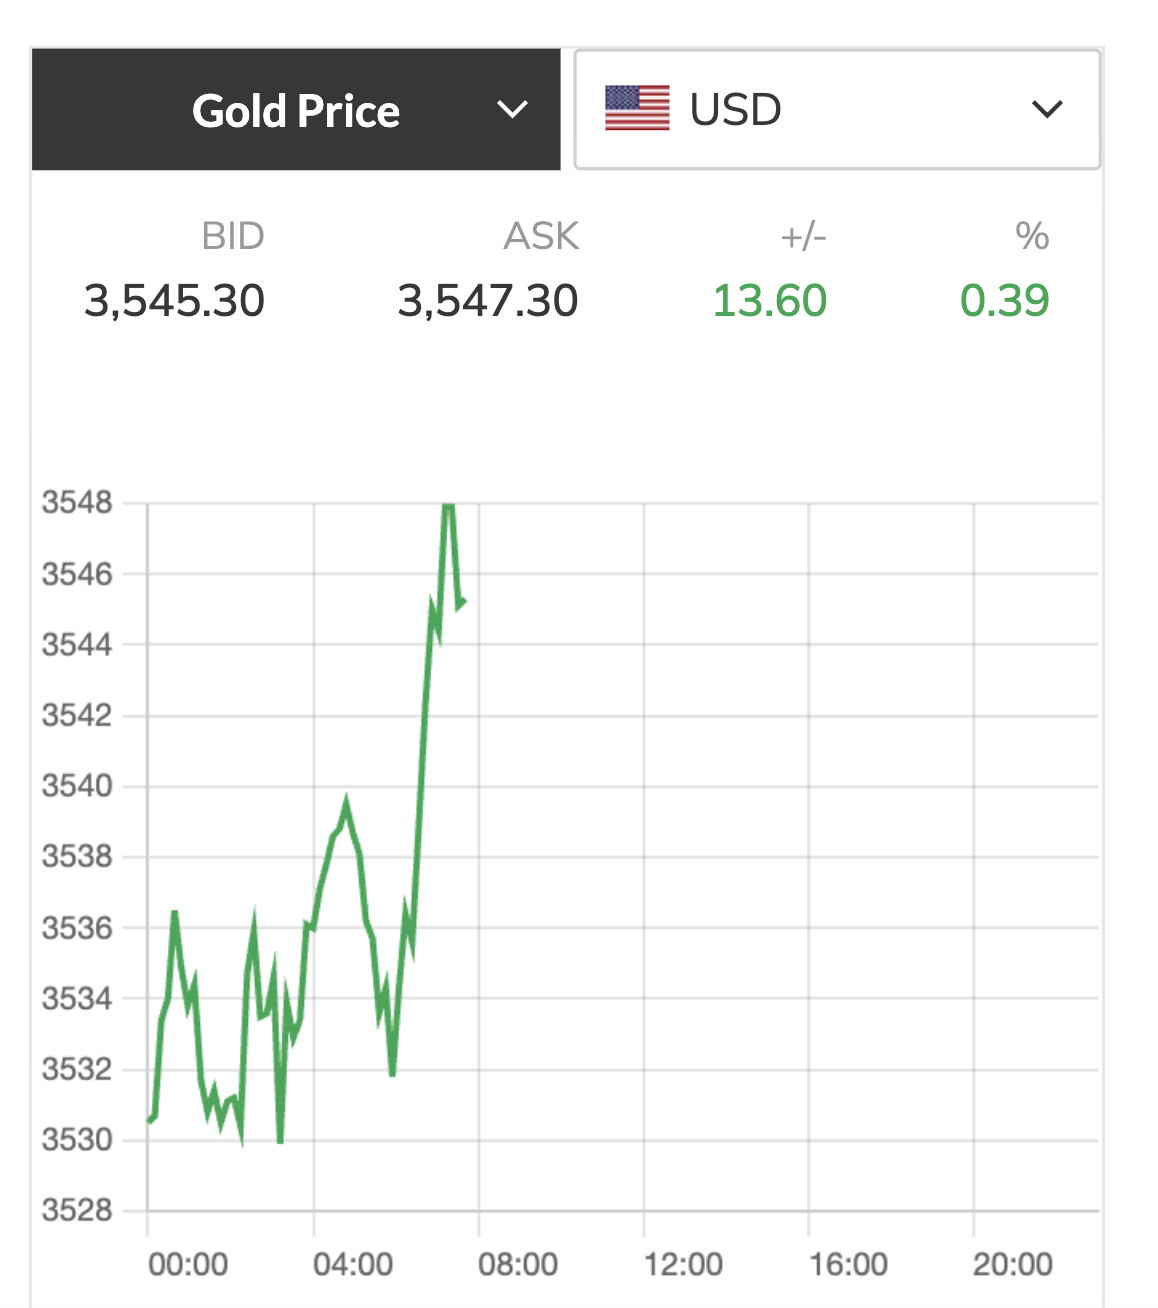This screenshot has height=1308, width=1158.
Task: Click the chart line's highest peak
Action: pyautogui.click(x=448, y=505)
